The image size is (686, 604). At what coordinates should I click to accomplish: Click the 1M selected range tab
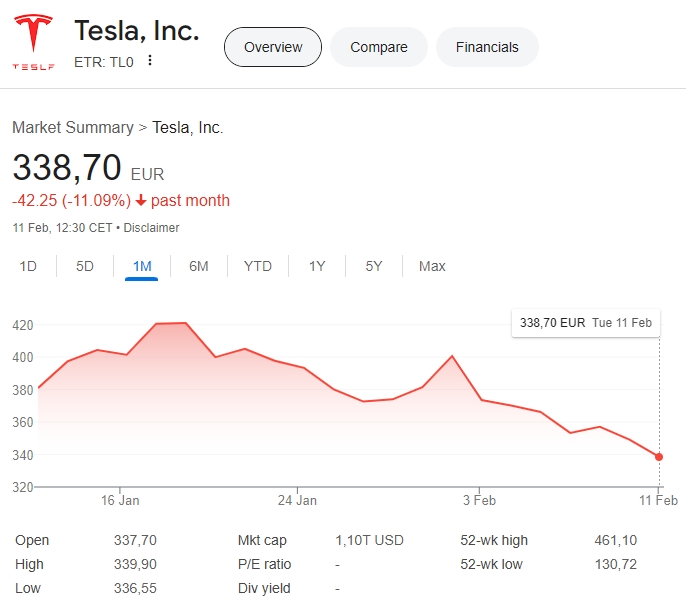click(142, 266)
